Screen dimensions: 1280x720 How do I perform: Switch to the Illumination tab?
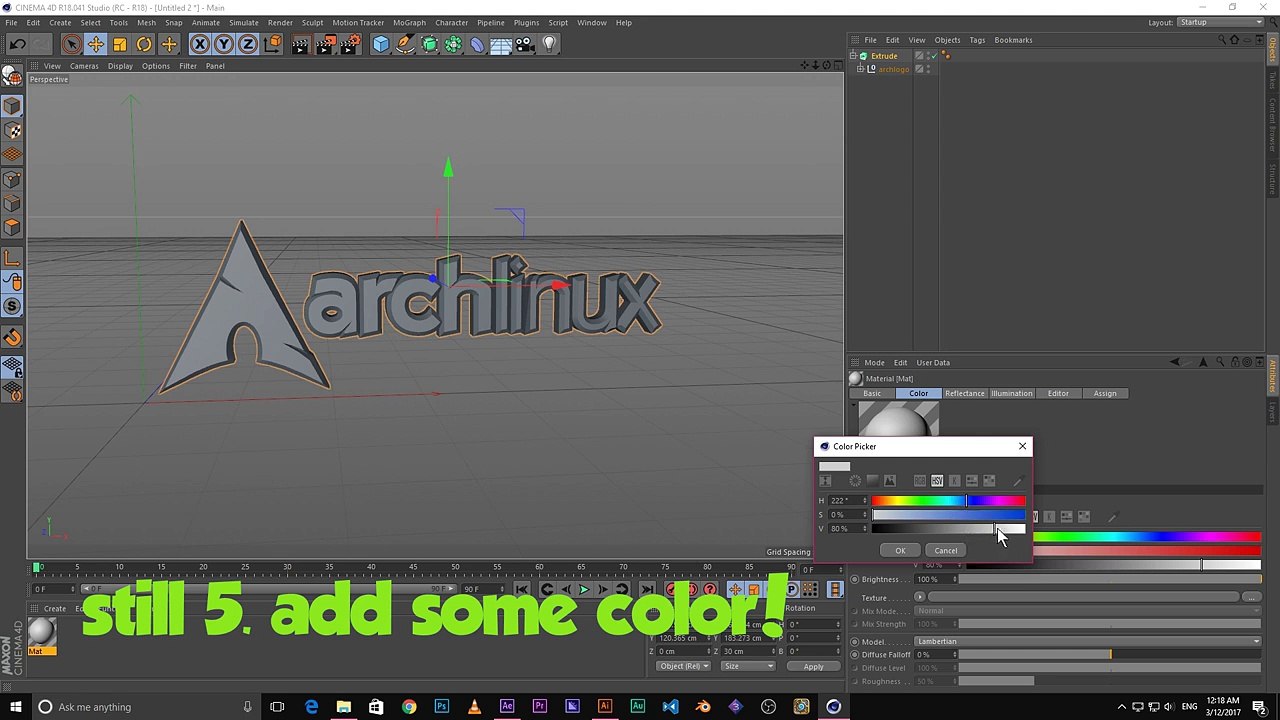click(x=1011, y=393)
